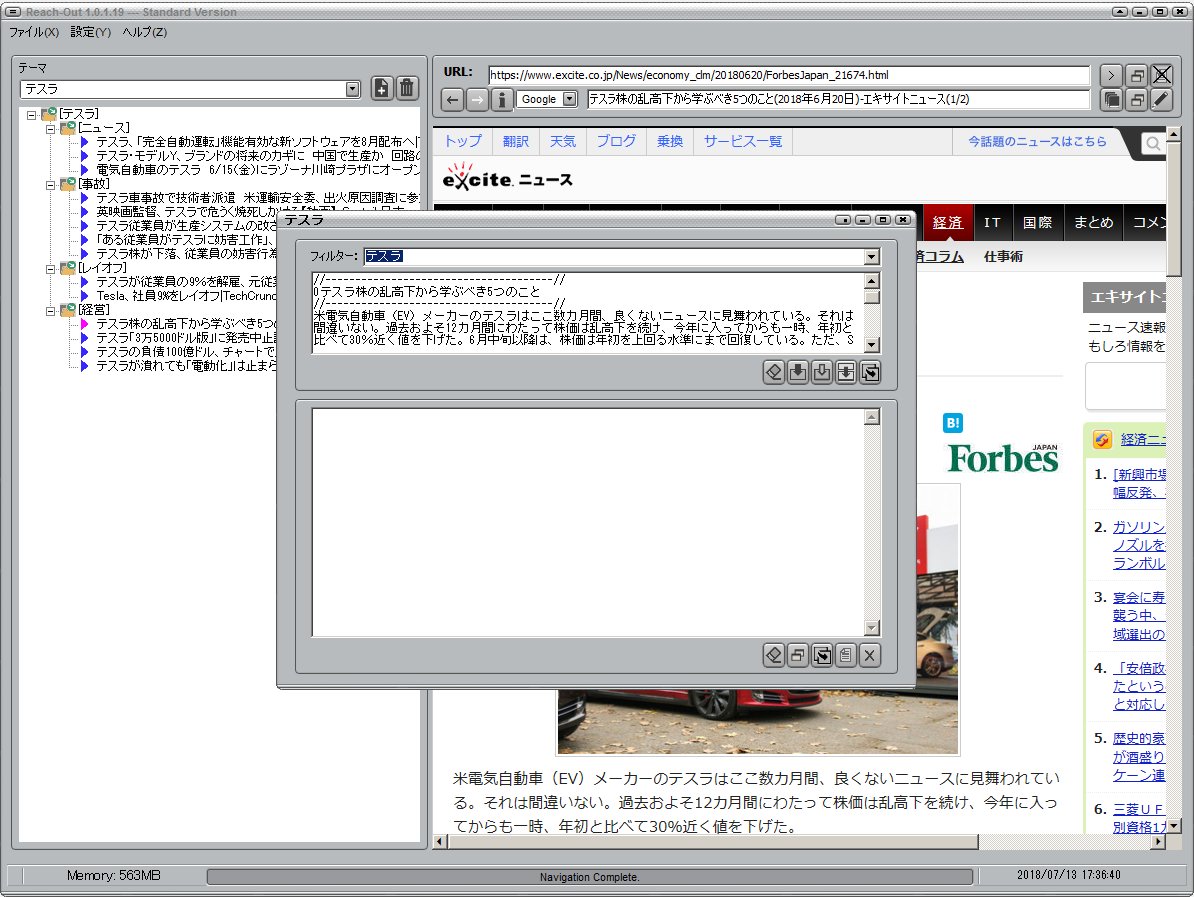Click the solid download-arrow icon in テスラ dialog
Screen dimensions: 1194x897
pyautogui.click(x=798, y=372)
